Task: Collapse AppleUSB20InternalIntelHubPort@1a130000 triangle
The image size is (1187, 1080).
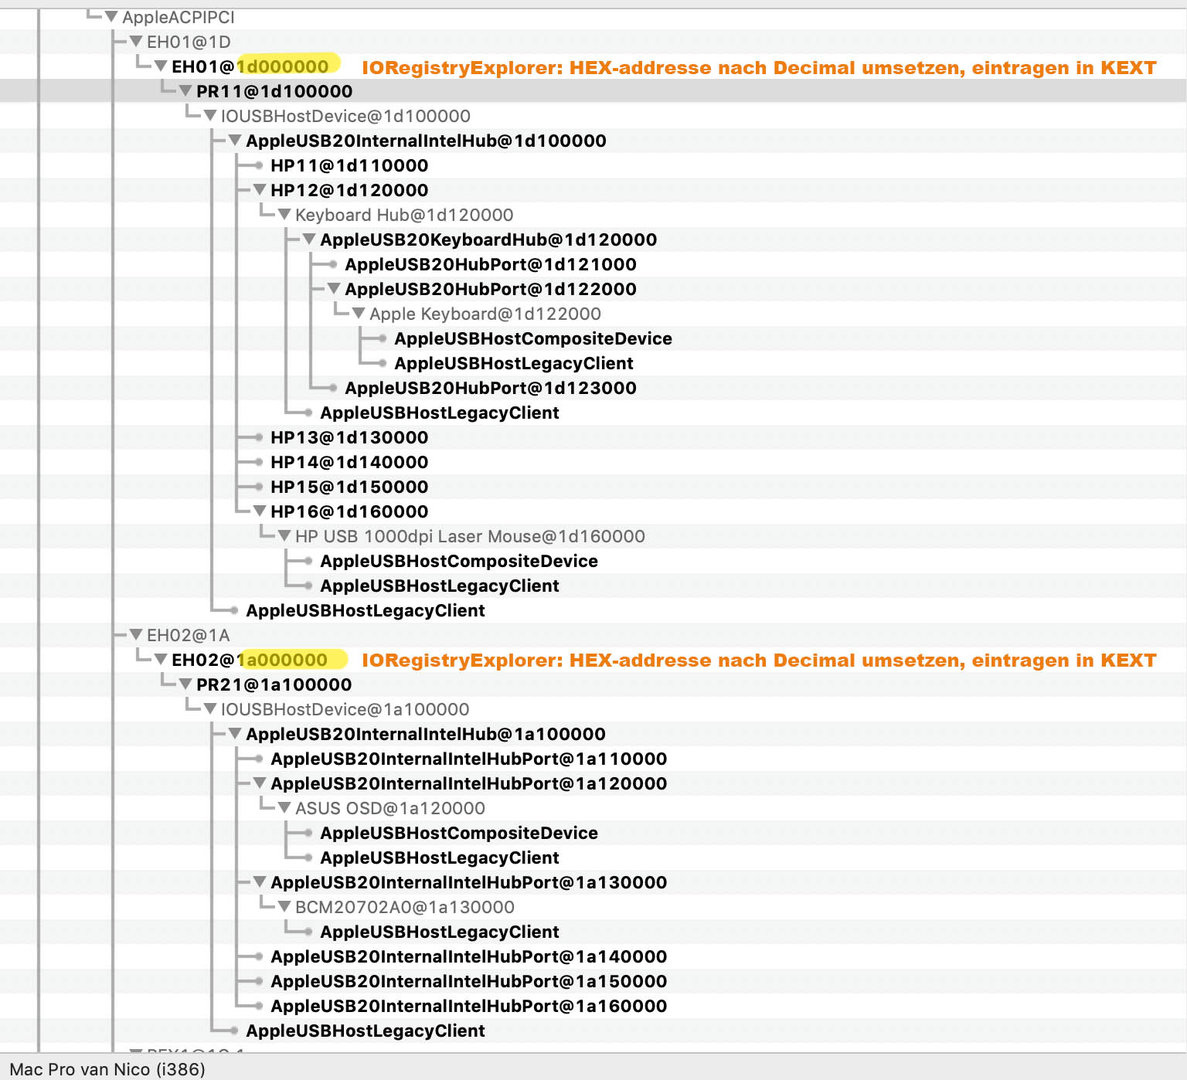Action: pyautogui.click(x=260, y=882)
